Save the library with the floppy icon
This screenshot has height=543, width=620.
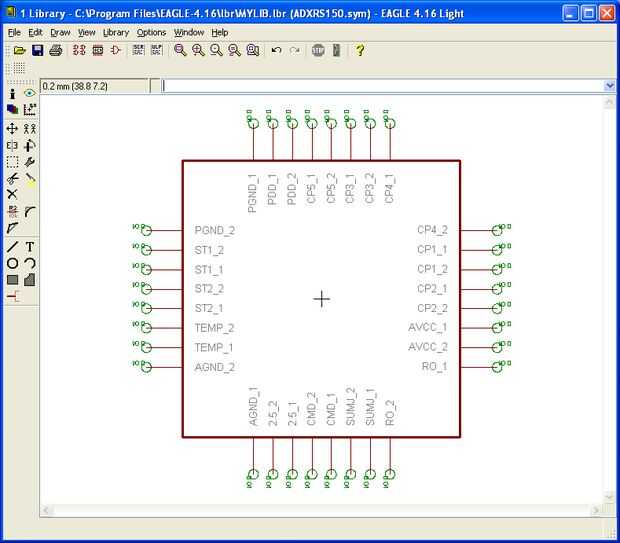click(38, 50)
